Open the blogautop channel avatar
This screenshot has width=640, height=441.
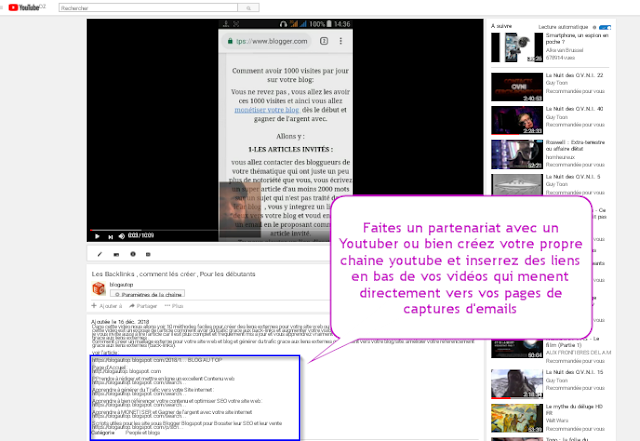click(99, 289)
